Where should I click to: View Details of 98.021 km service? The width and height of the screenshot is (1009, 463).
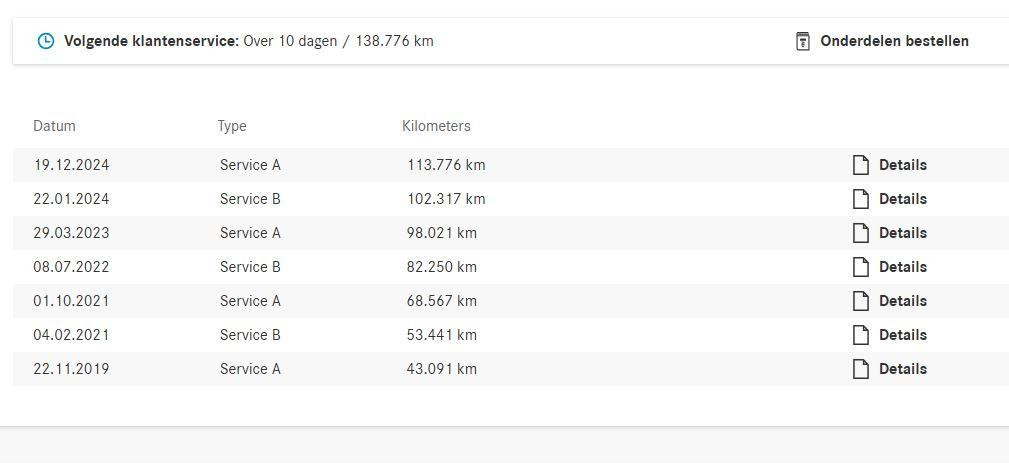coord(903,233)
